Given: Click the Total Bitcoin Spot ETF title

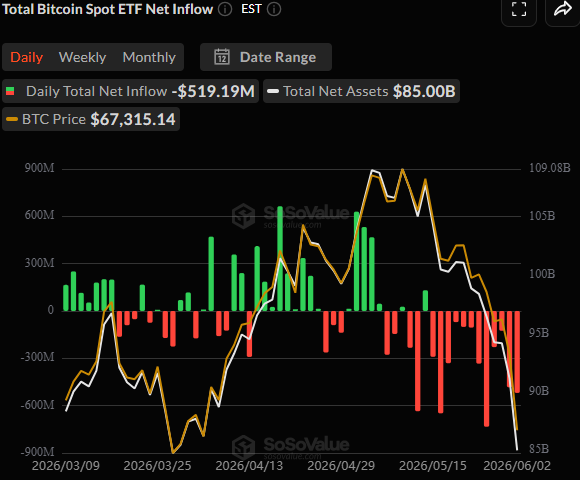Looking at the screenshot, I should point(108,9).
